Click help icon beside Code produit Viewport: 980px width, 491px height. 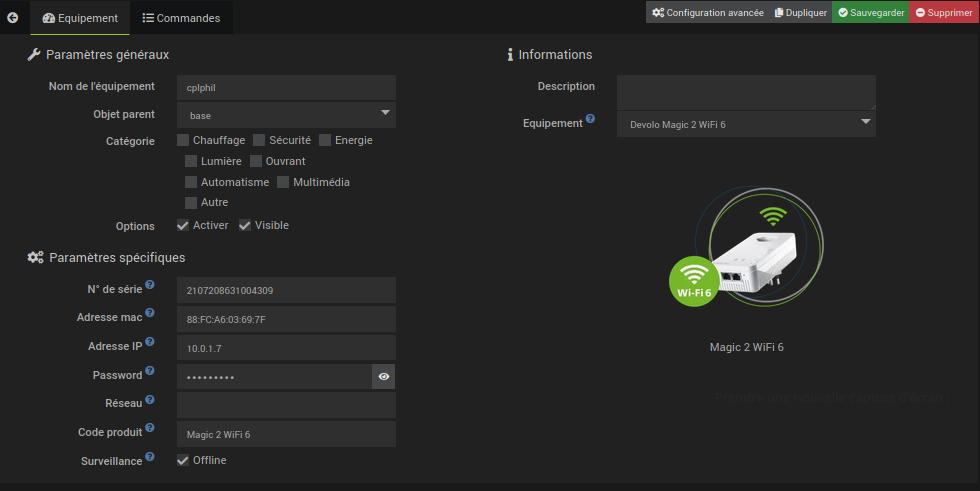150,428
